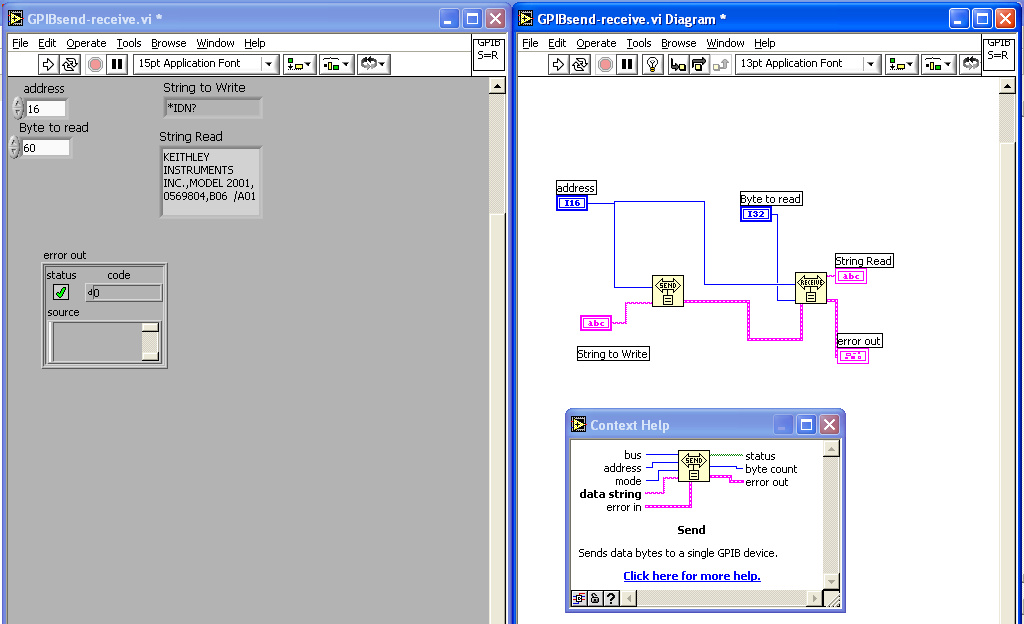This screenshot has height=624, width=1024.
Task: Open Browse menu in Diagram window
Action: [679, 43]
